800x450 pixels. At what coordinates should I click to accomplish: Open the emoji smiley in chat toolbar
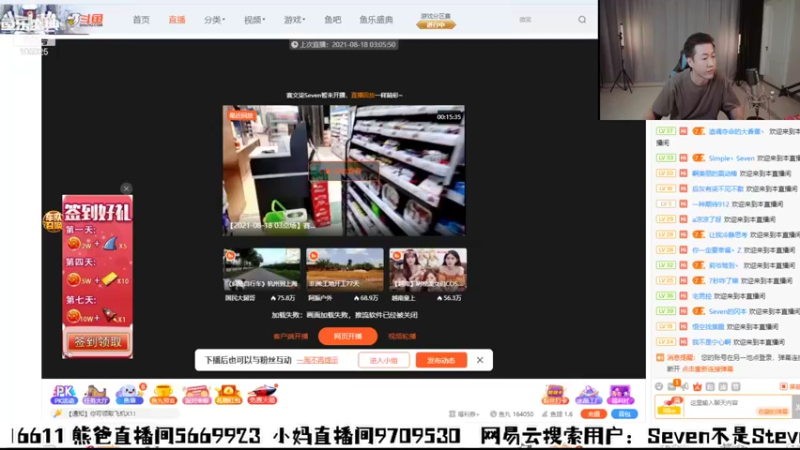click(x=659, y=387)
